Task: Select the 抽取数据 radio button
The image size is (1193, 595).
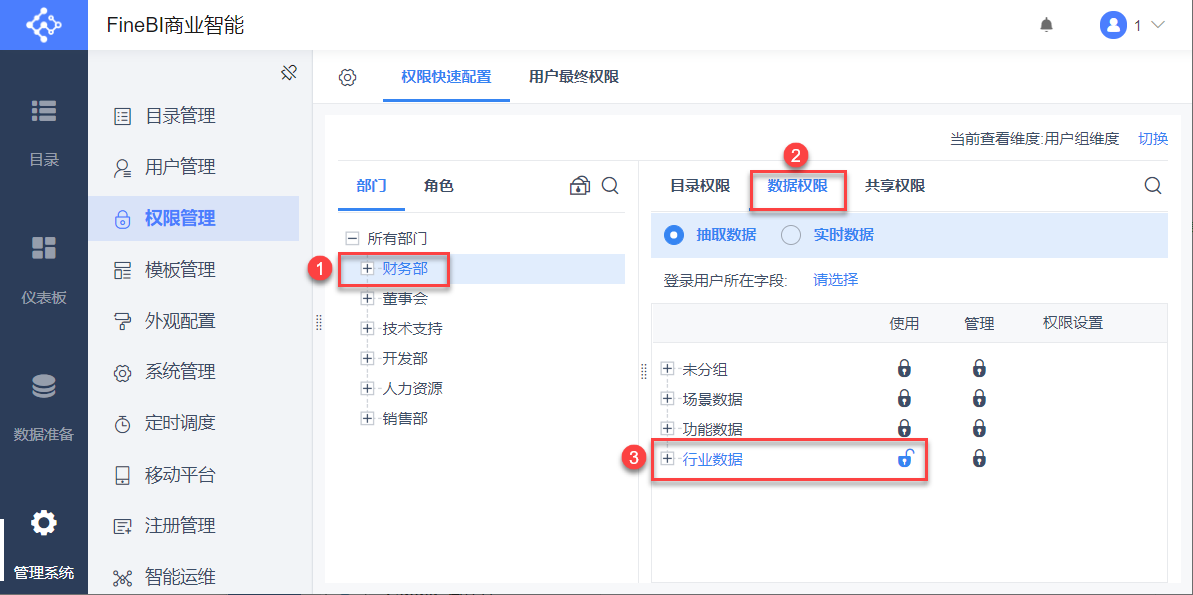Action: (674, 235)
